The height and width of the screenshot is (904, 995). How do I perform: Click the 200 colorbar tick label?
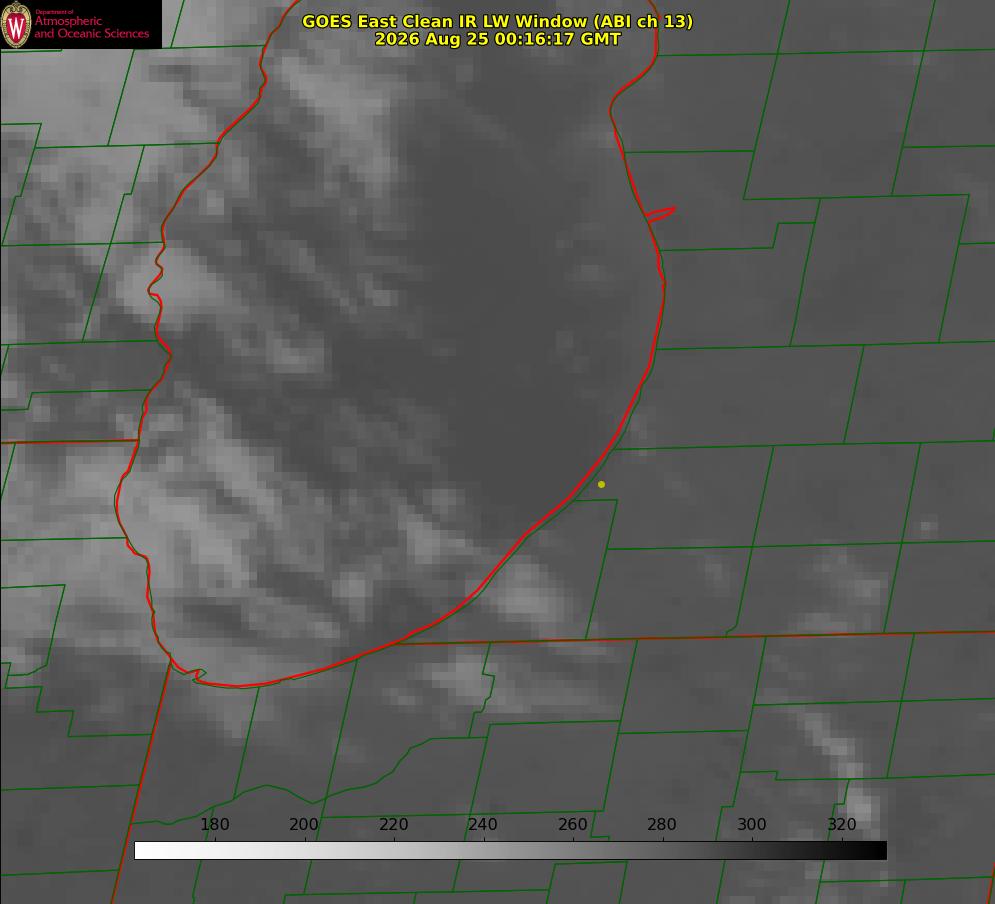click(x=304, y=824)
